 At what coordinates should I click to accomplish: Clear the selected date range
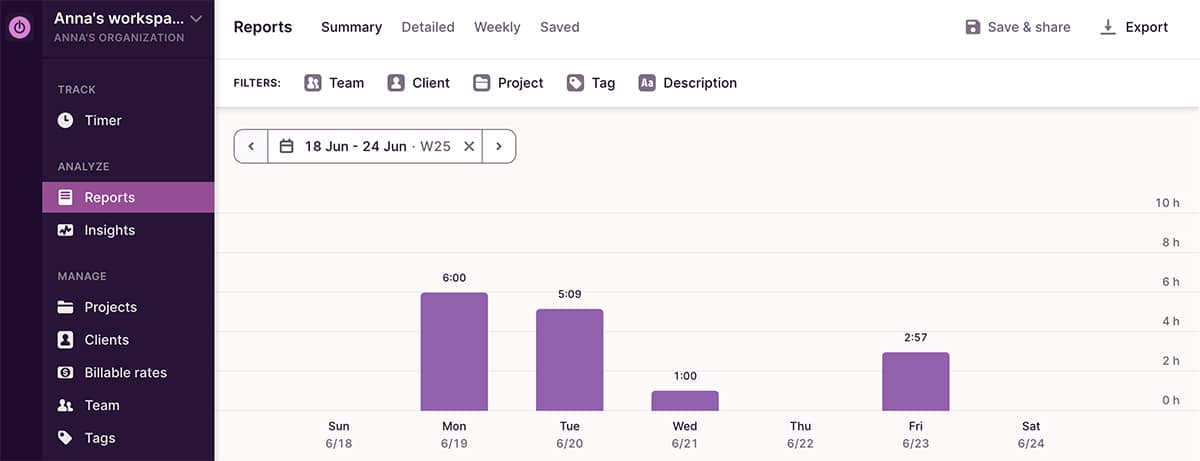click(x=469, y=146)
